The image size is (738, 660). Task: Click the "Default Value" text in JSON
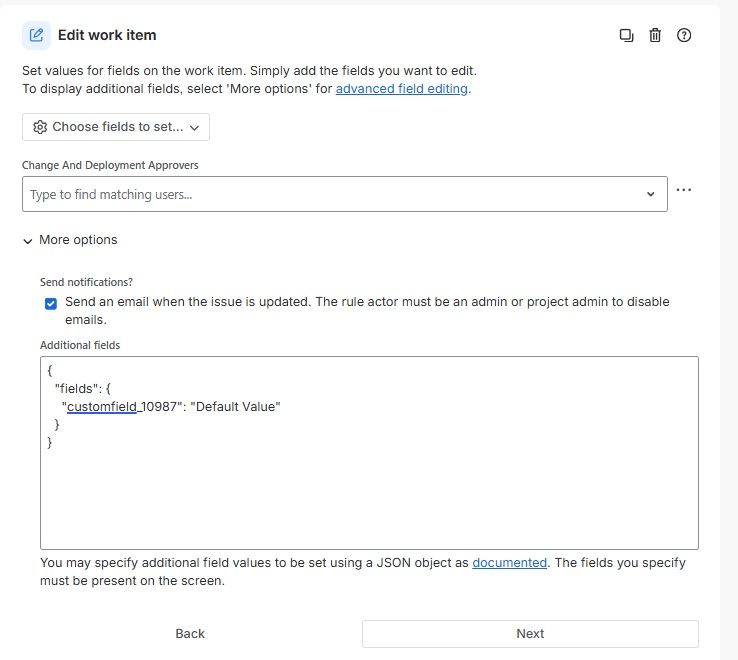point(235,407)
